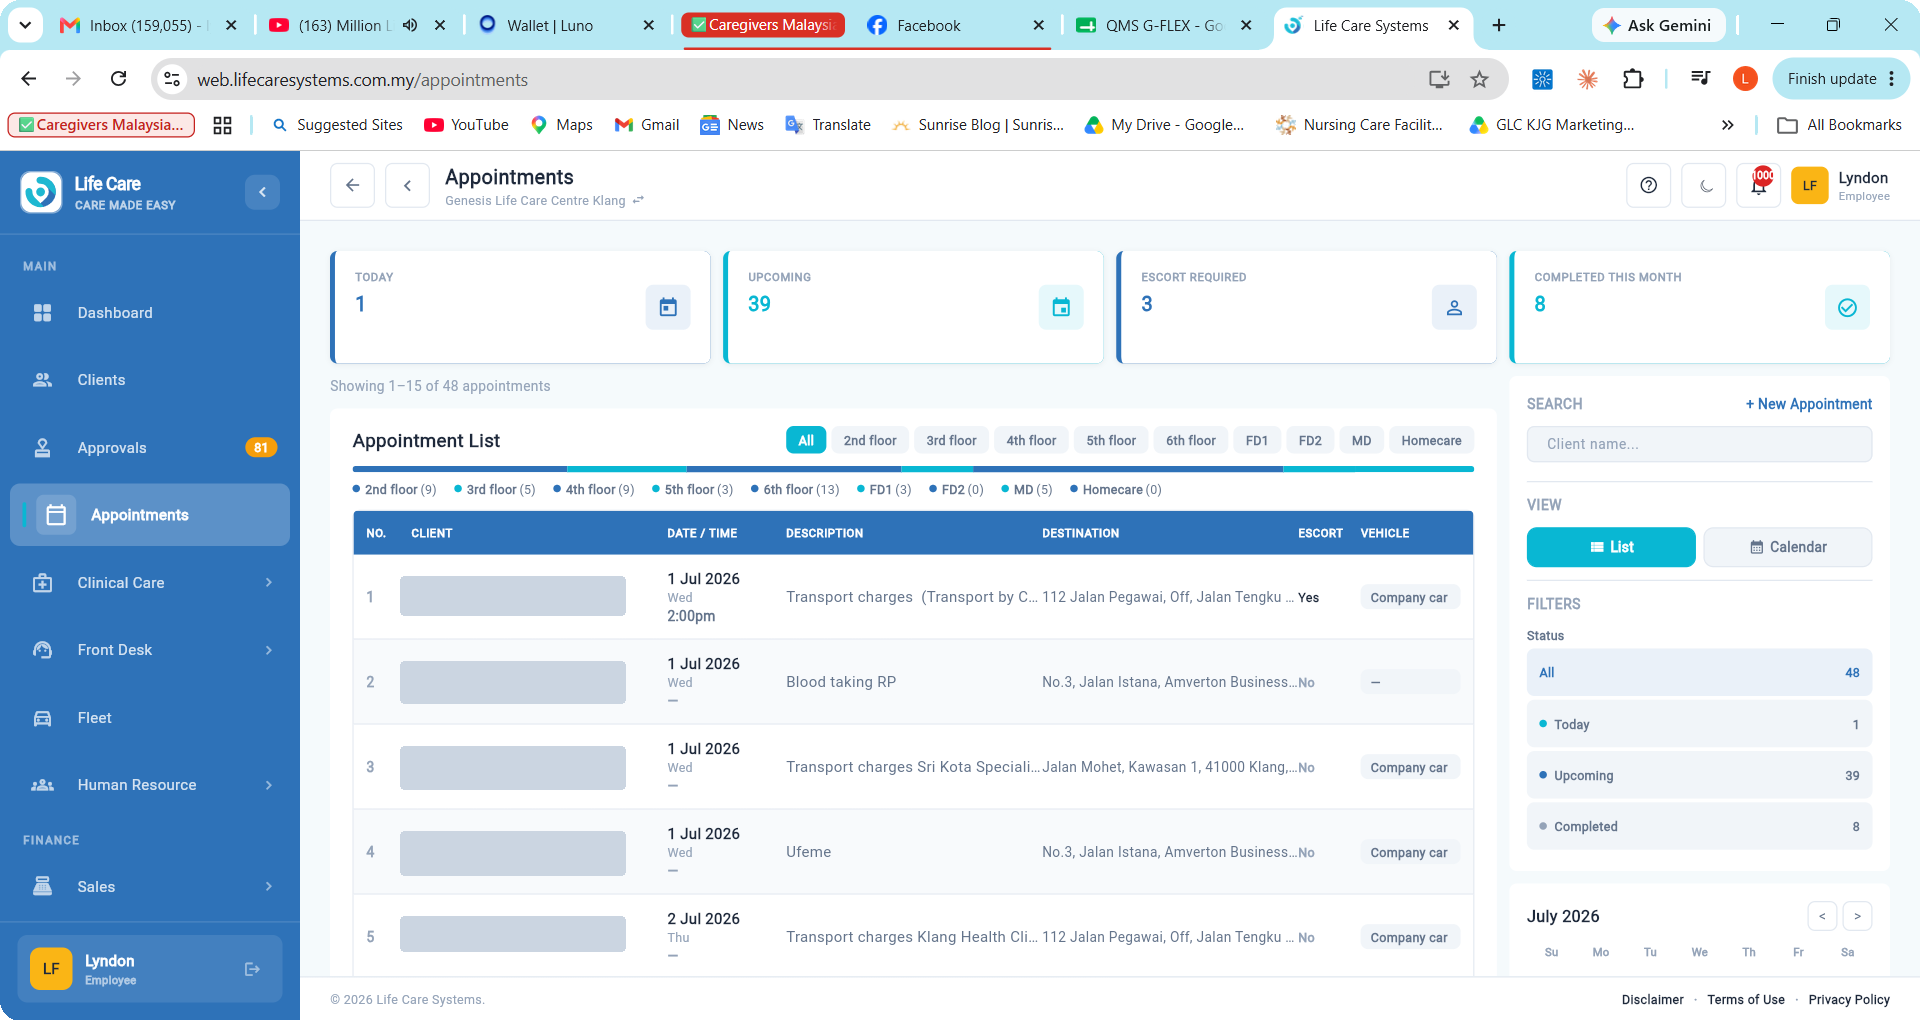Expand the Front Desk menu
Viewport: 1920px width, 1020px height.
point(150,650)
